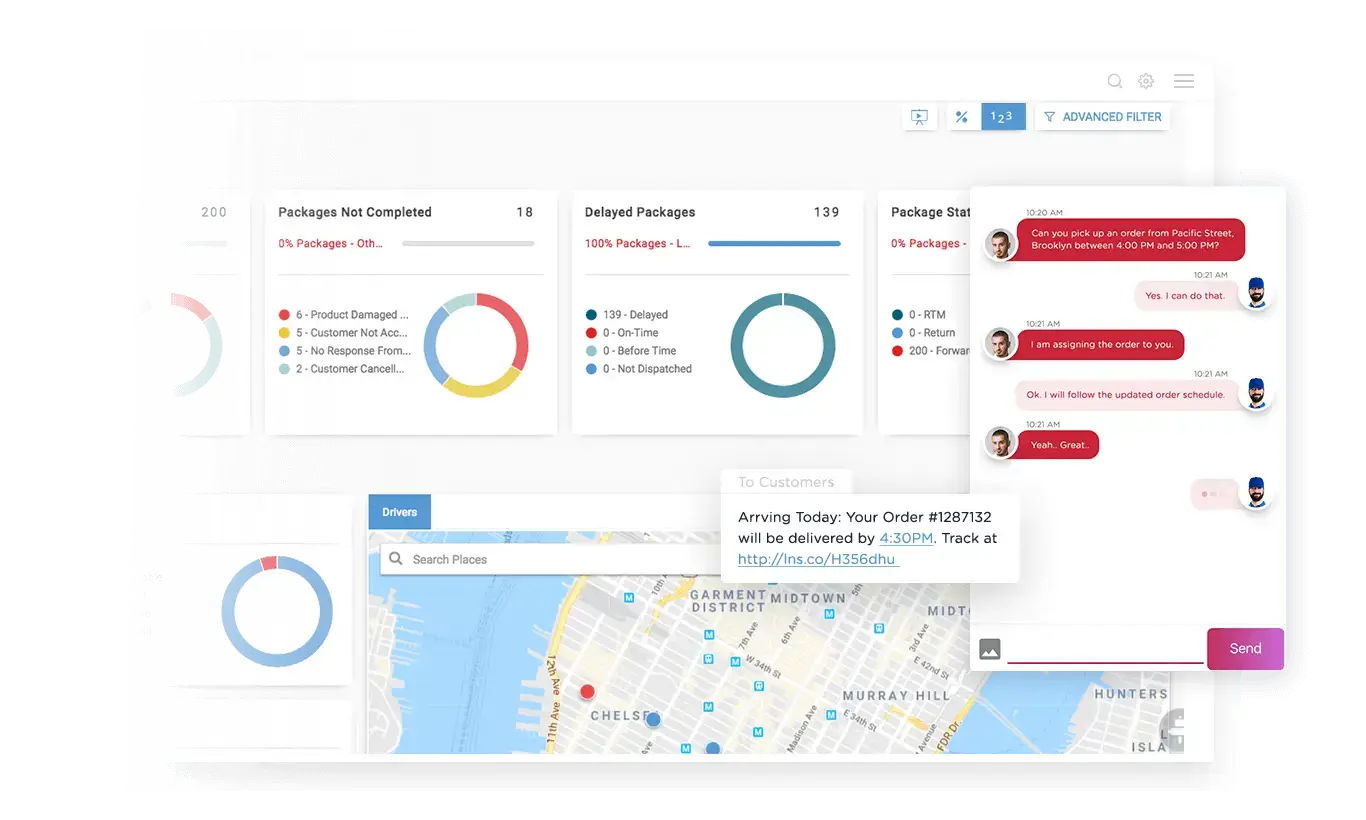
Task: Open the hamburger menu icon
Action: point(1184,81)
